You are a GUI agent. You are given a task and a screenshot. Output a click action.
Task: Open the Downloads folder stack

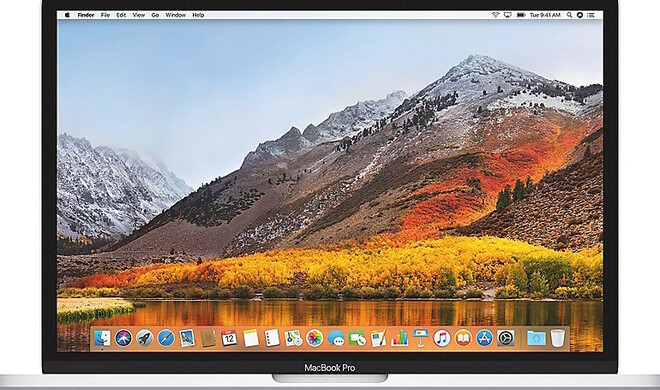point(536,338)
